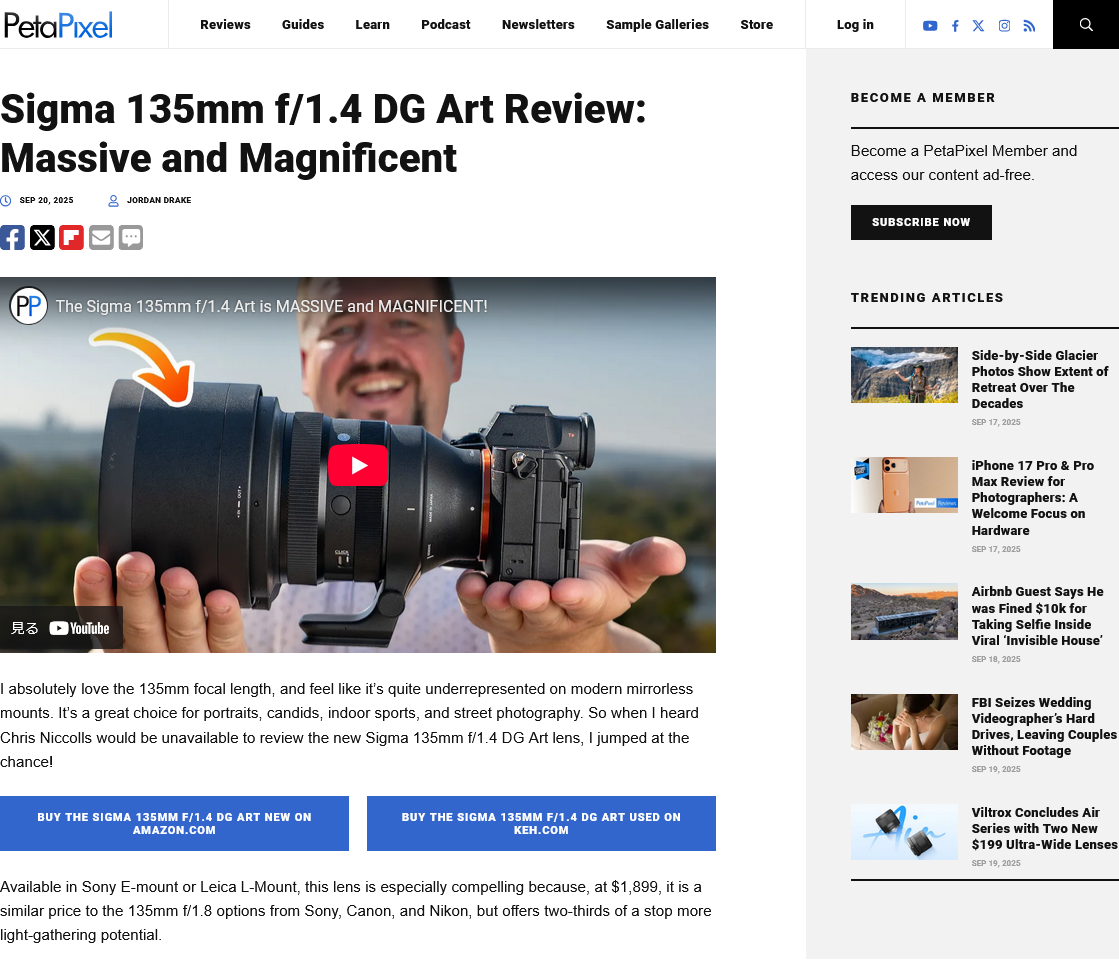
Task: Read the Airbnb Guest Fined $10k article
Action: click(1037, 616)
